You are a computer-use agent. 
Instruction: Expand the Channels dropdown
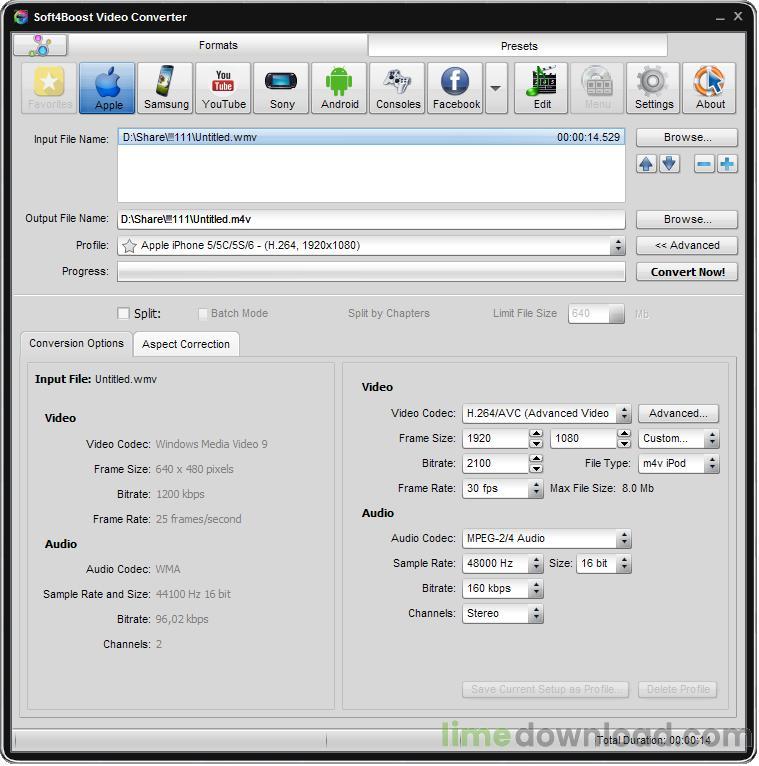[x=536, y=614]
